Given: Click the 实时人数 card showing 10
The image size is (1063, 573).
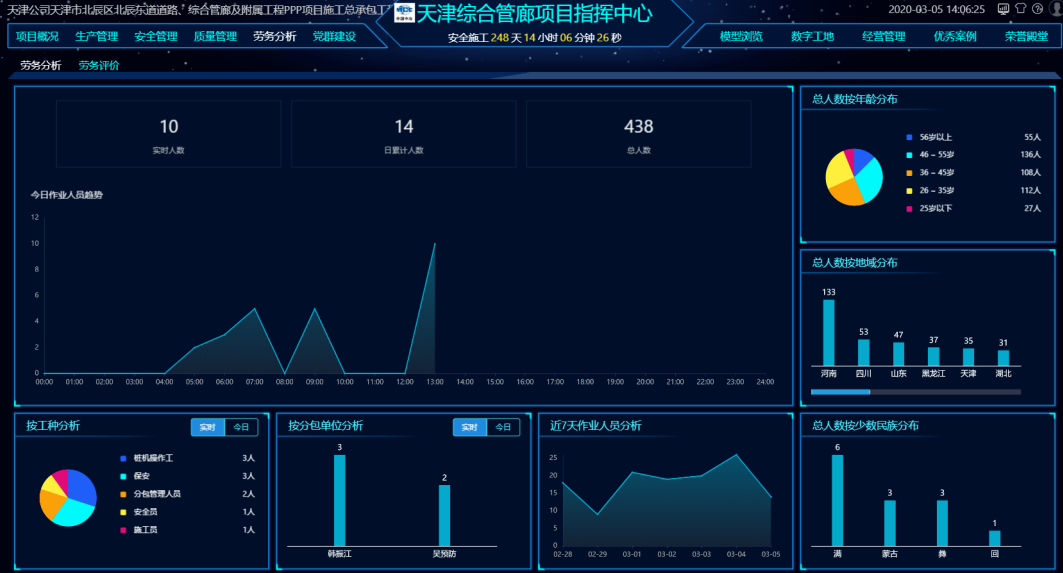Looking at the screenshot, I should (x=168, y=134).
